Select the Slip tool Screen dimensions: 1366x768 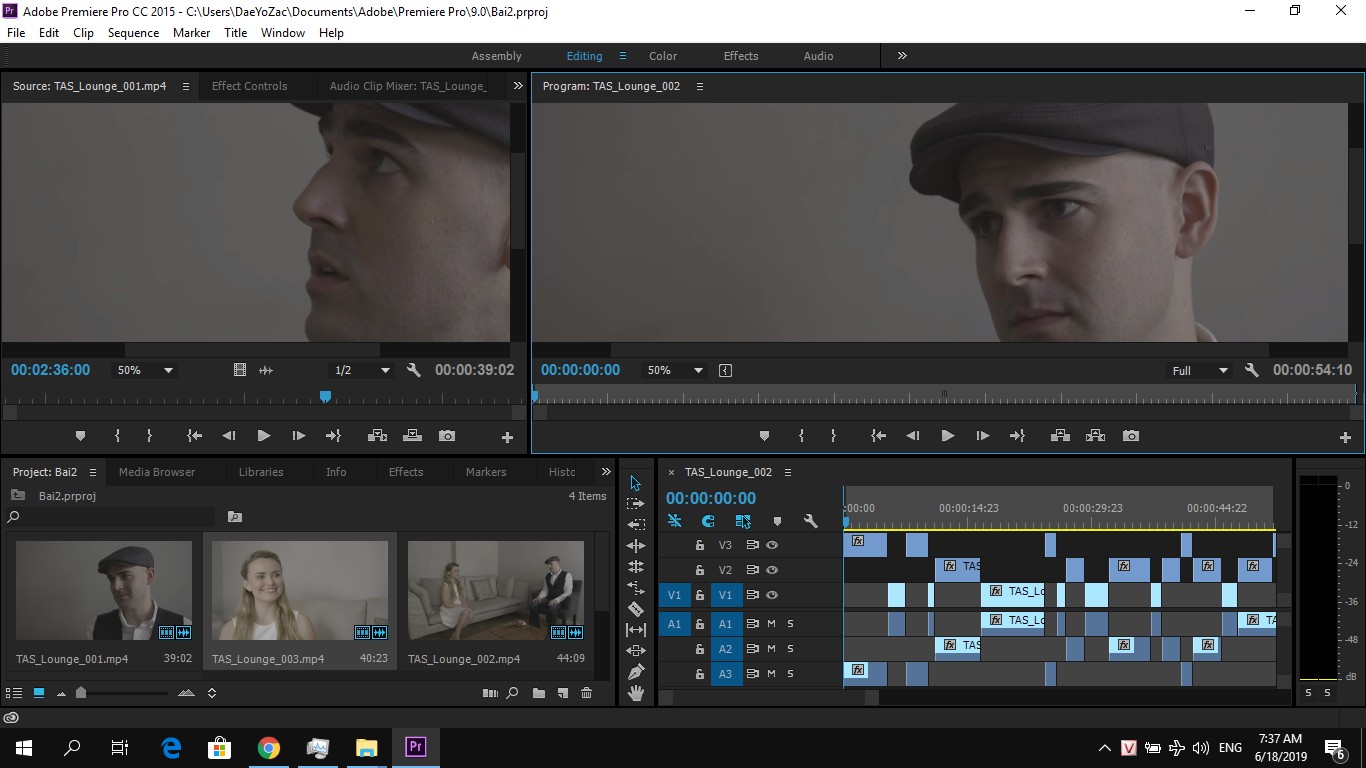pos(636,630)
